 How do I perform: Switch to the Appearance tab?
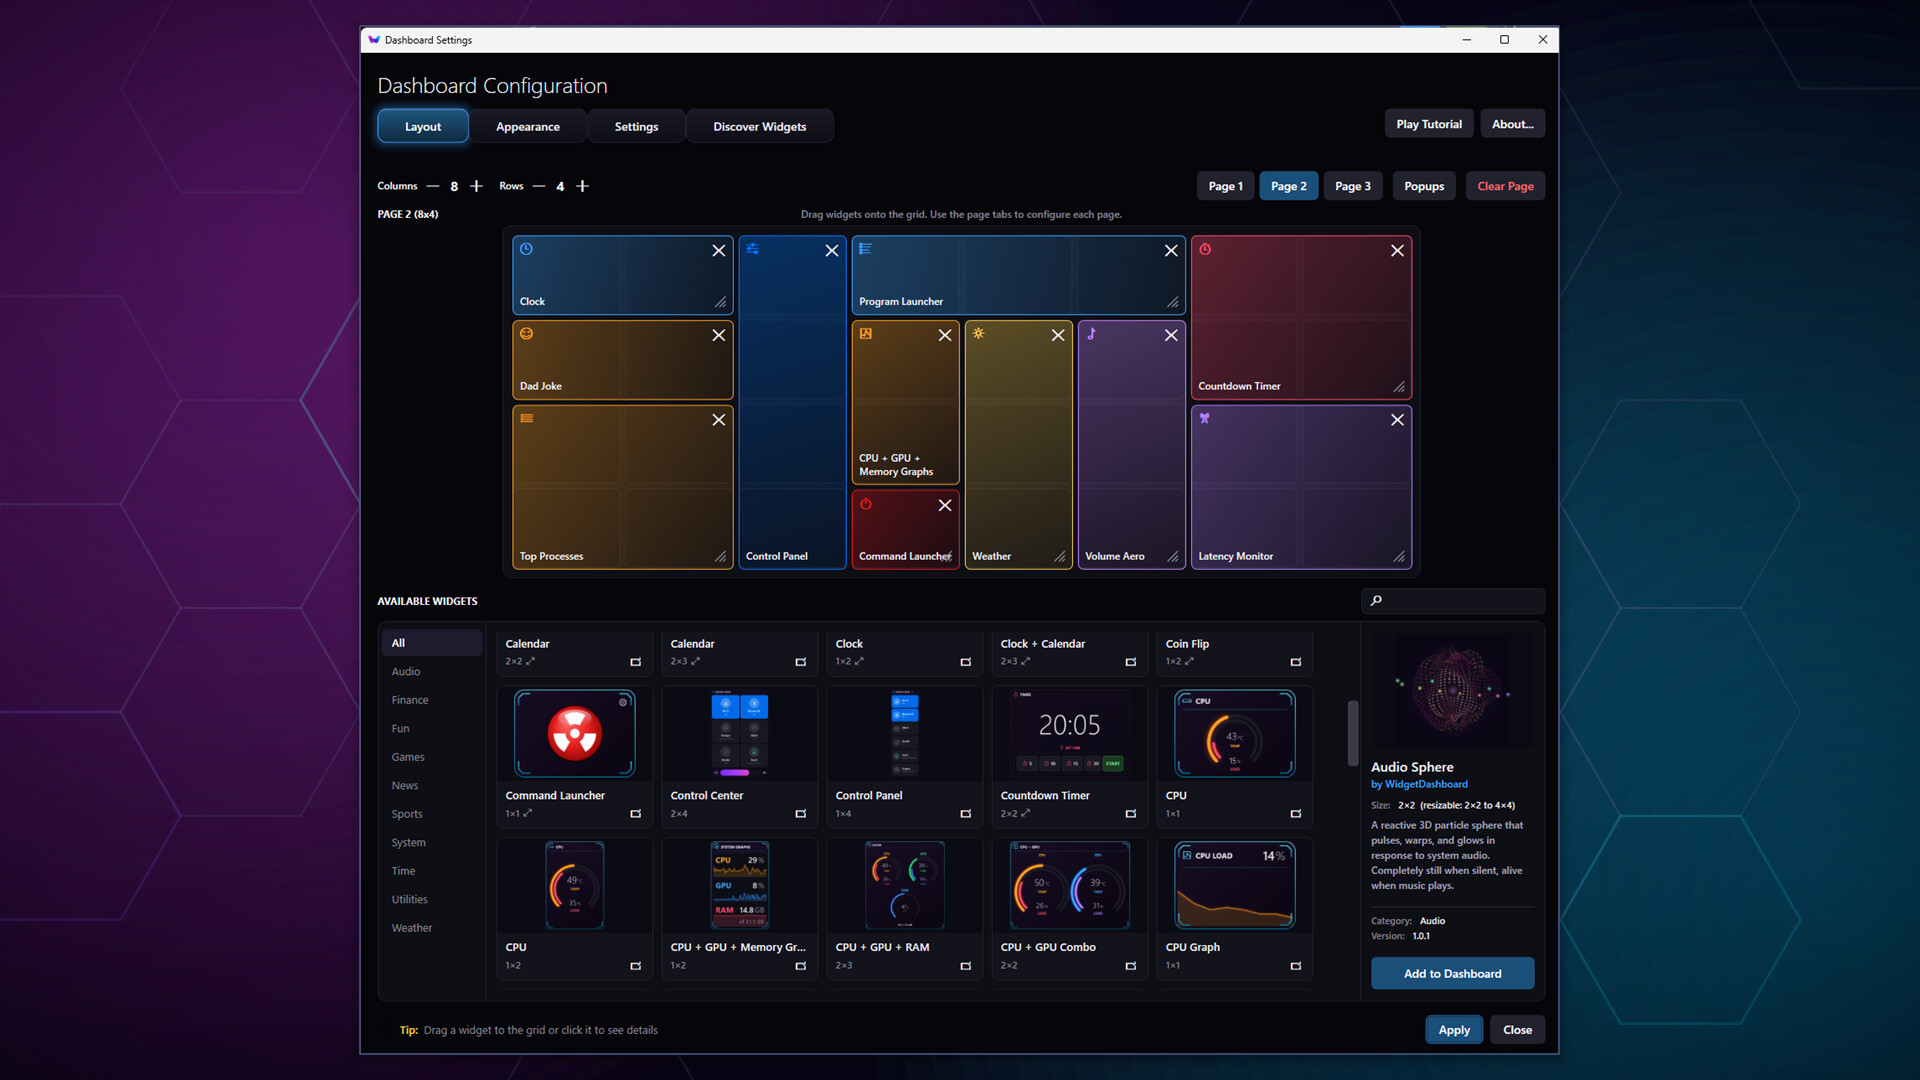click(528, 127)
